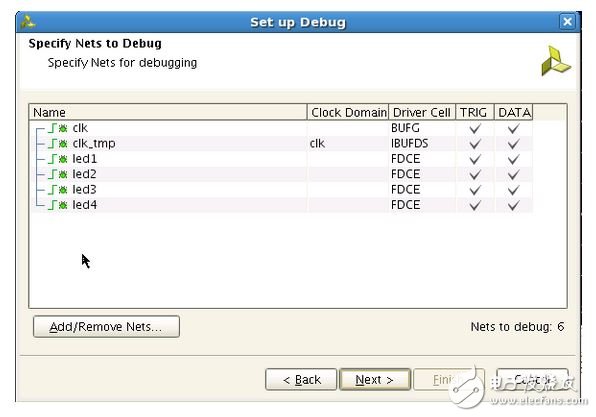Viewport: 596px width, 417px height.
Task: Go to the Next wizard step
Action: (x=375, y=379)
